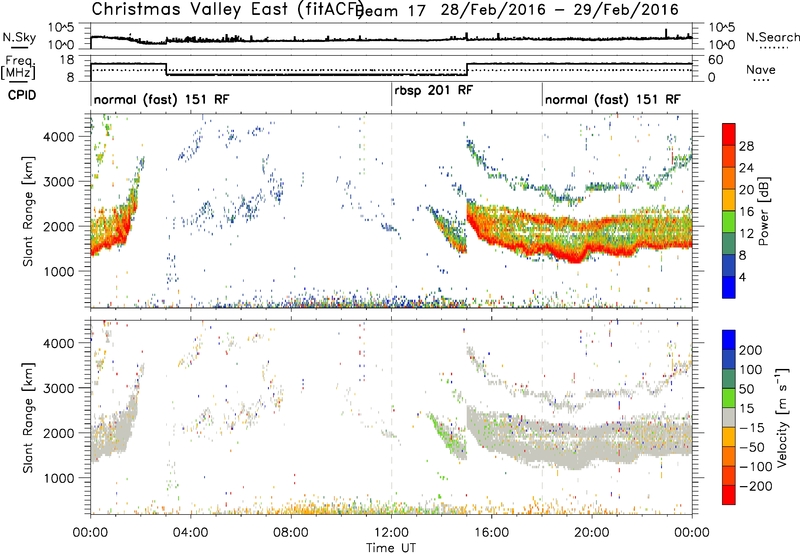
Task: Click the 'N.Search' legend label
Action: pyautogui.click(x=772, y=37)
